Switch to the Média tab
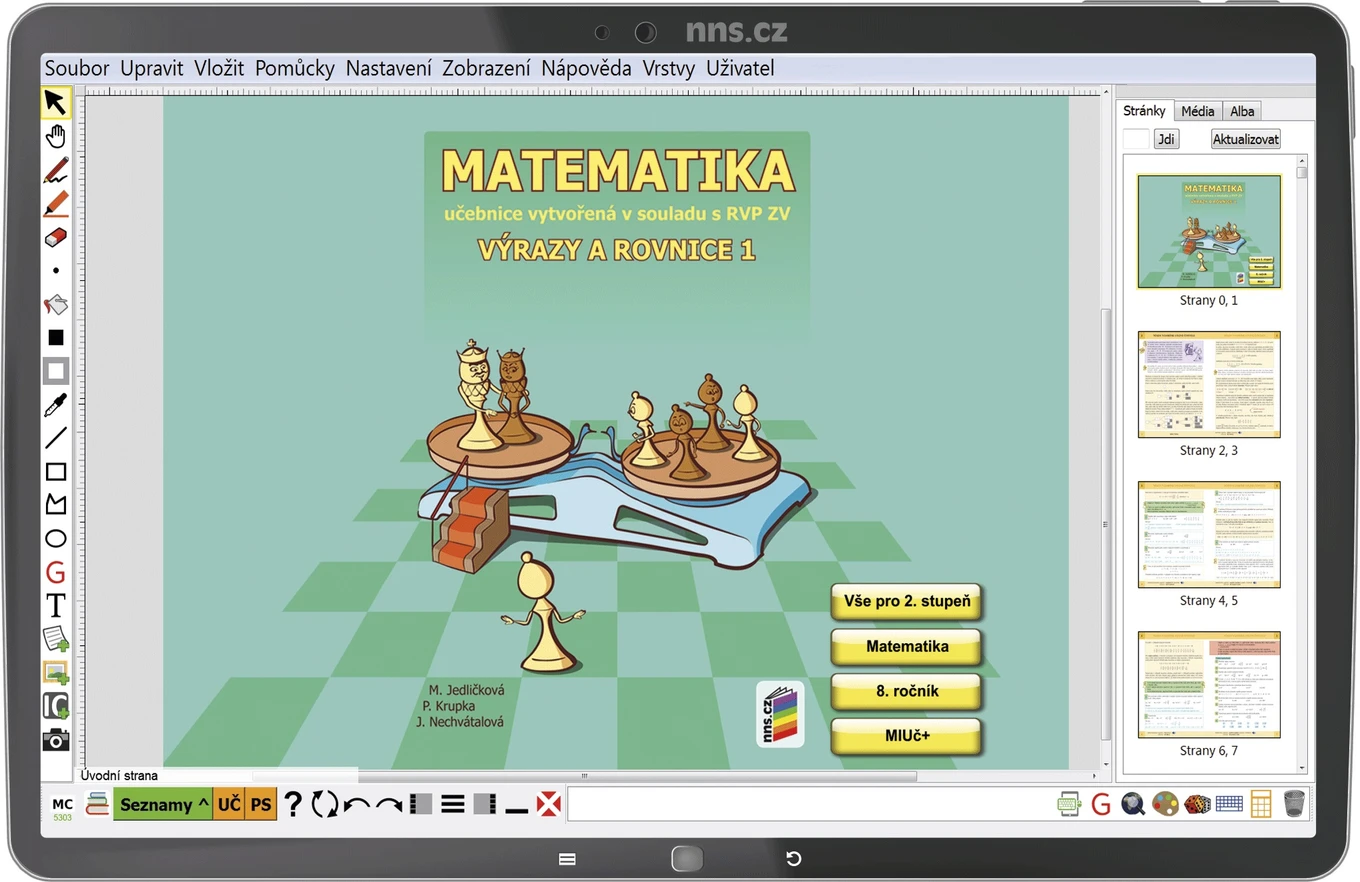 (1197, 111)
